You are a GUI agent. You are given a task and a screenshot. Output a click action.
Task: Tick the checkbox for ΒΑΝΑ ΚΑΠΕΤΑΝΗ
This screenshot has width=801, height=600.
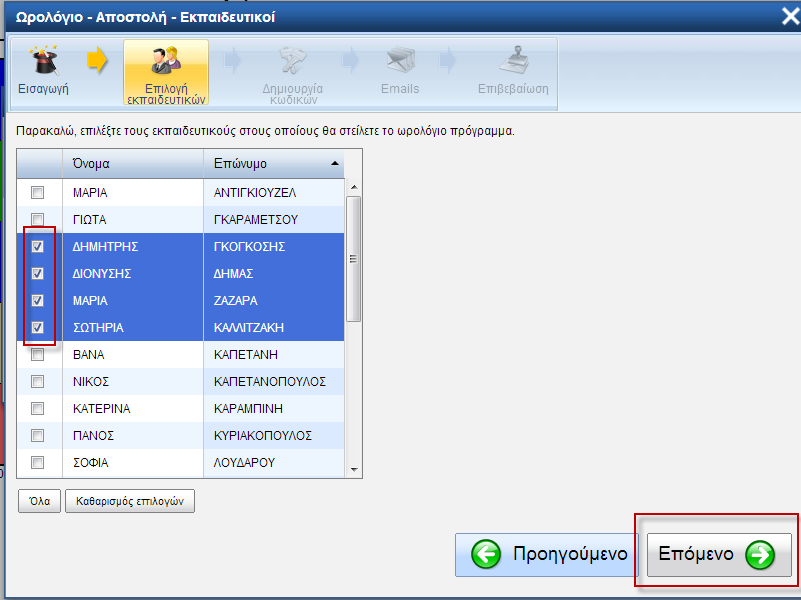pyautogui.click(x=38, y=354)
